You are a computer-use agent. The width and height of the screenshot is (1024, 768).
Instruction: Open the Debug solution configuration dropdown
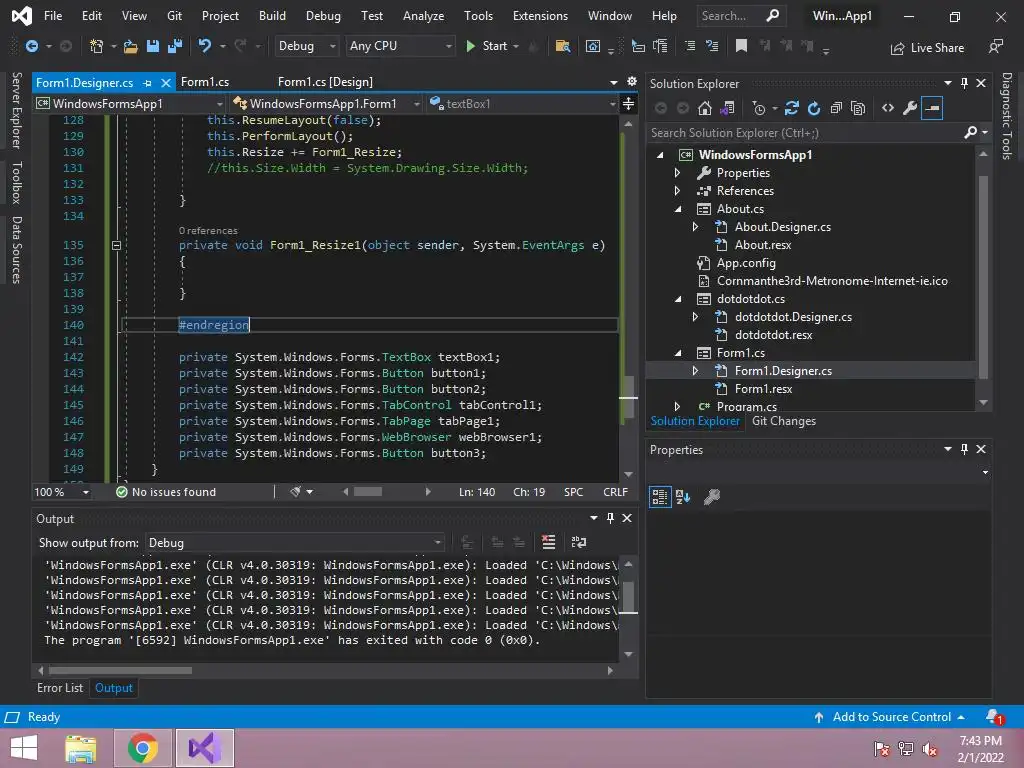pos(306,46)
